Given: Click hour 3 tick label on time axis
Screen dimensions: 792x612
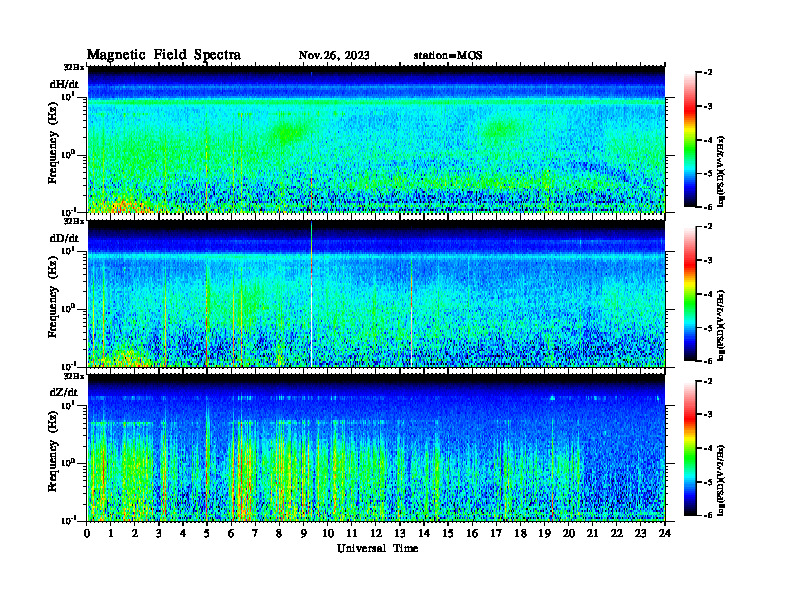Looking at the screenshot, I should [159, 534].
